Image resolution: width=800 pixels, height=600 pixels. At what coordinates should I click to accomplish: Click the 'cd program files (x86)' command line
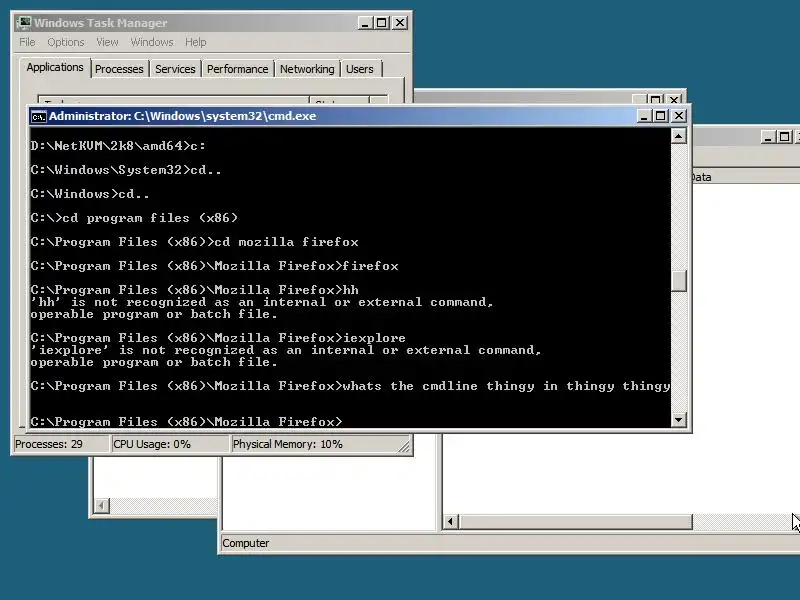pyautogui.click(x=134, y=218)
